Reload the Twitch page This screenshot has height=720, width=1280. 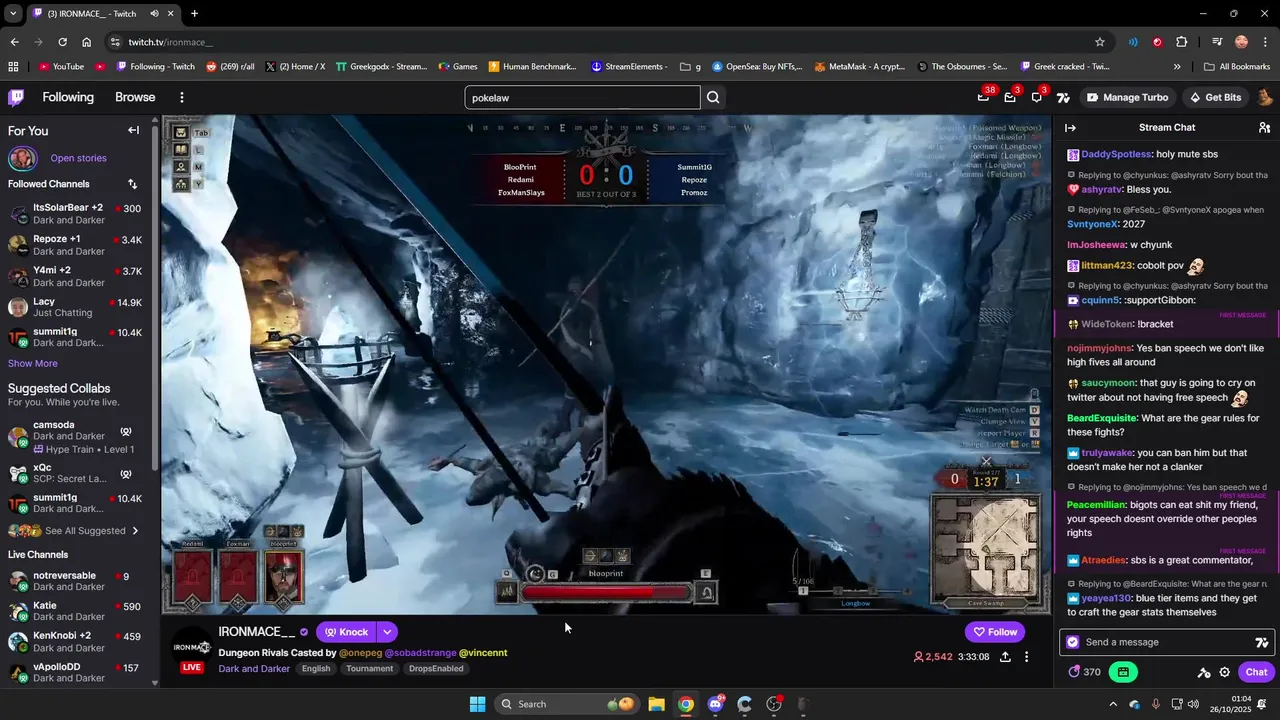[62, 42]
